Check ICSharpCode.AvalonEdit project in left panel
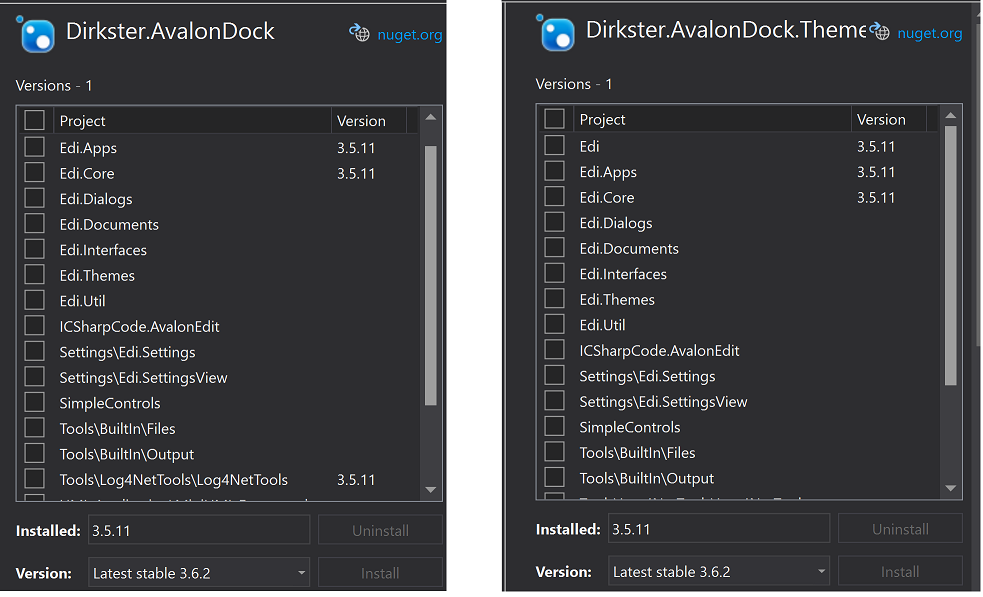This screenshot has height=597, width=983. (x=34, y=326)
